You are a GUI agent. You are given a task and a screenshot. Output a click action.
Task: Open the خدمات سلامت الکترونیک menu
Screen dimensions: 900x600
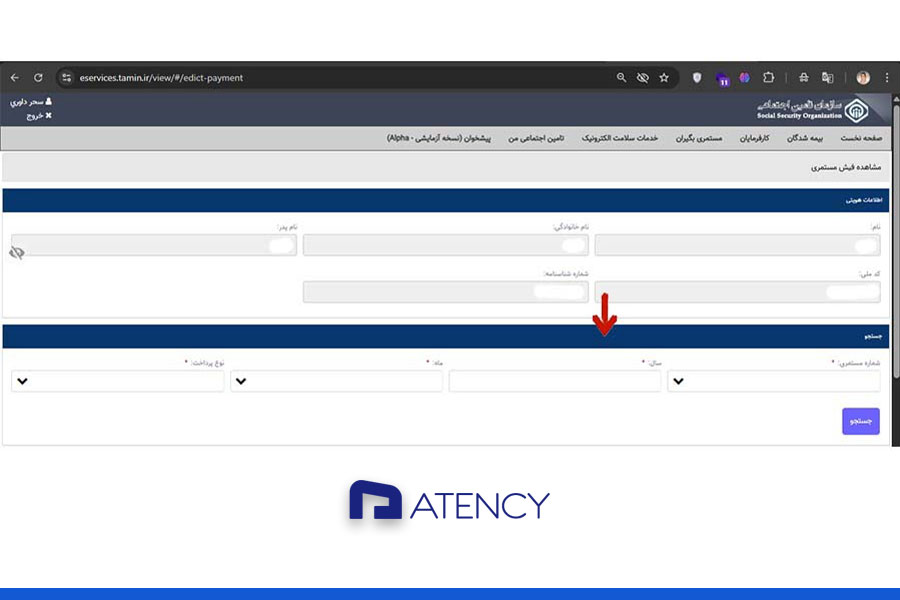click(x=620, y=138)
